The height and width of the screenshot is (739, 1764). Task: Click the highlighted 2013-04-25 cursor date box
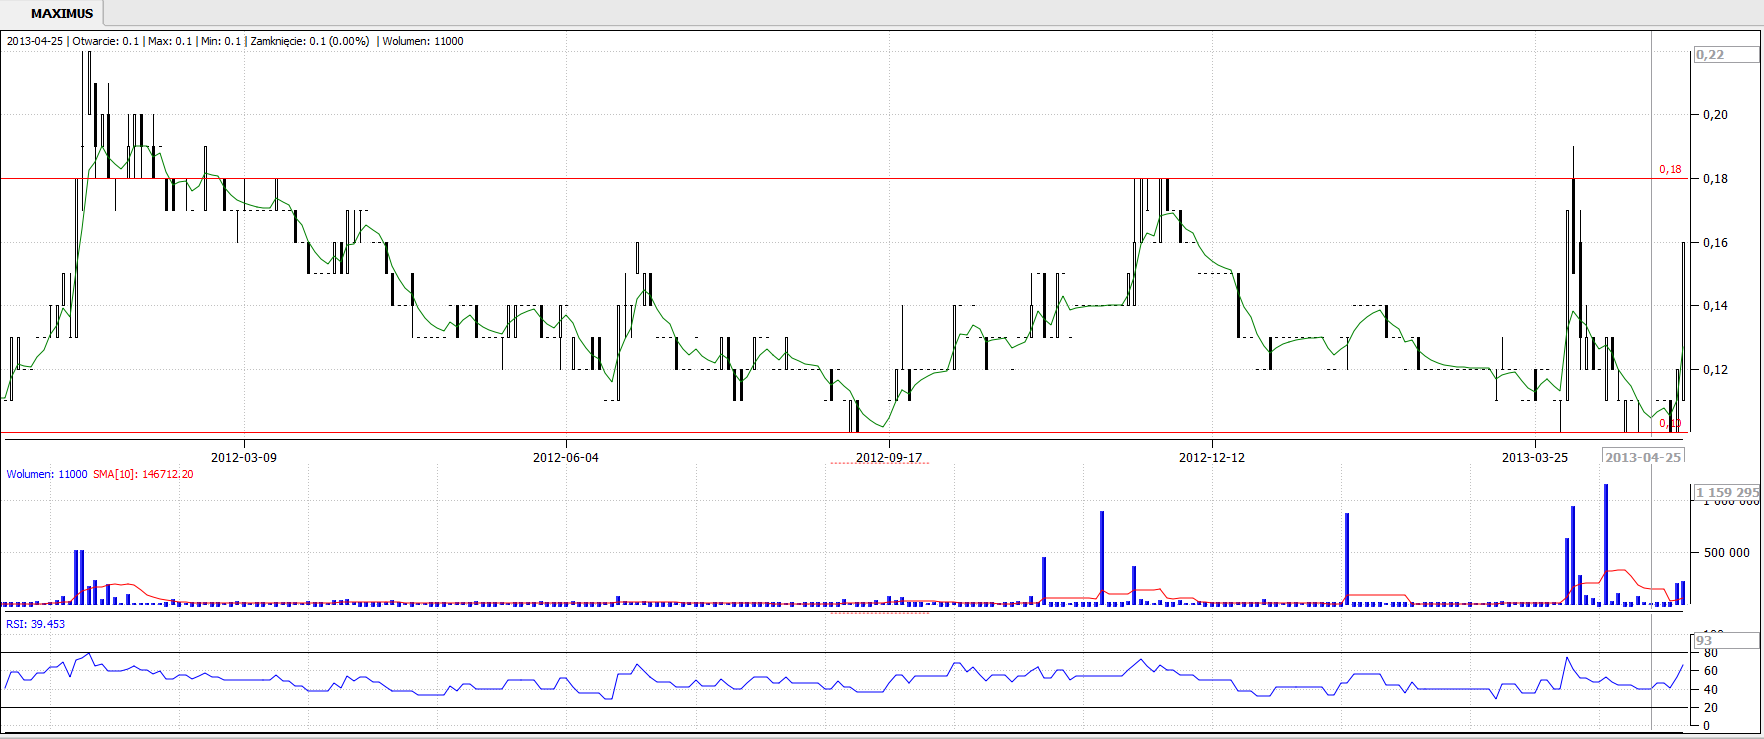[x=1643, y=457]
